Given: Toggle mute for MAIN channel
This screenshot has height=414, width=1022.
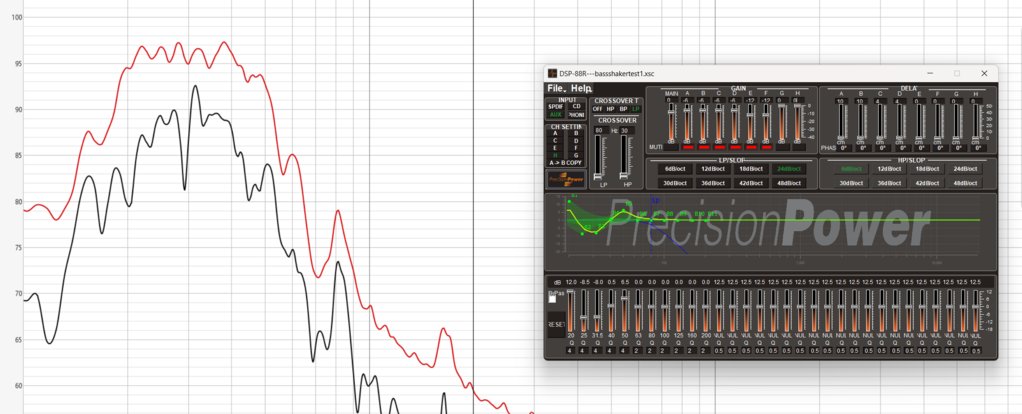Looking at the screenshot, I should [x=671, y=147].
